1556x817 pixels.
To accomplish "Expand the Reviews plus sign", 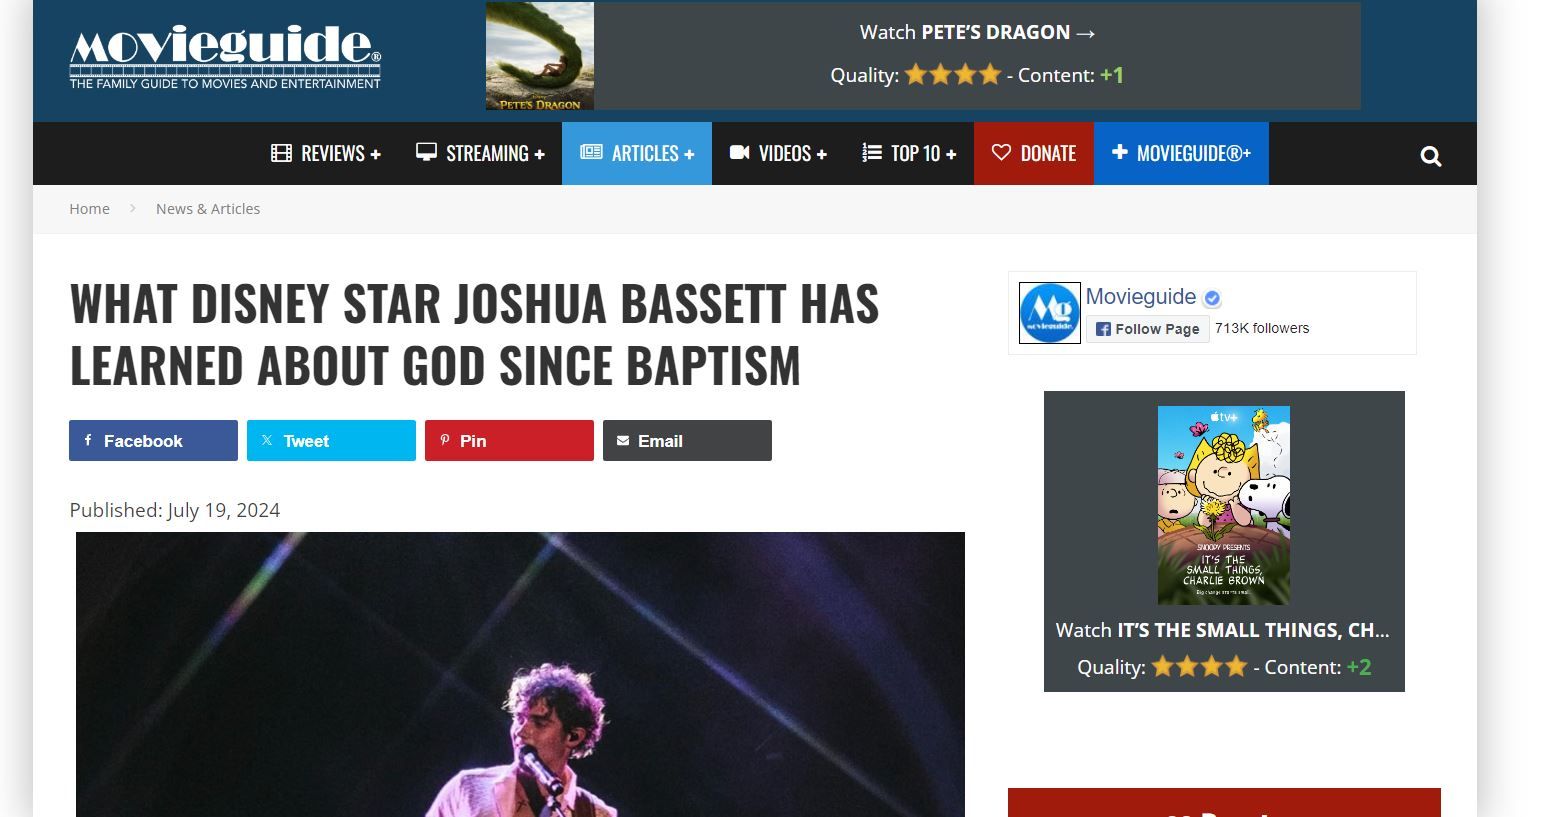I will (x=375, y=154).
